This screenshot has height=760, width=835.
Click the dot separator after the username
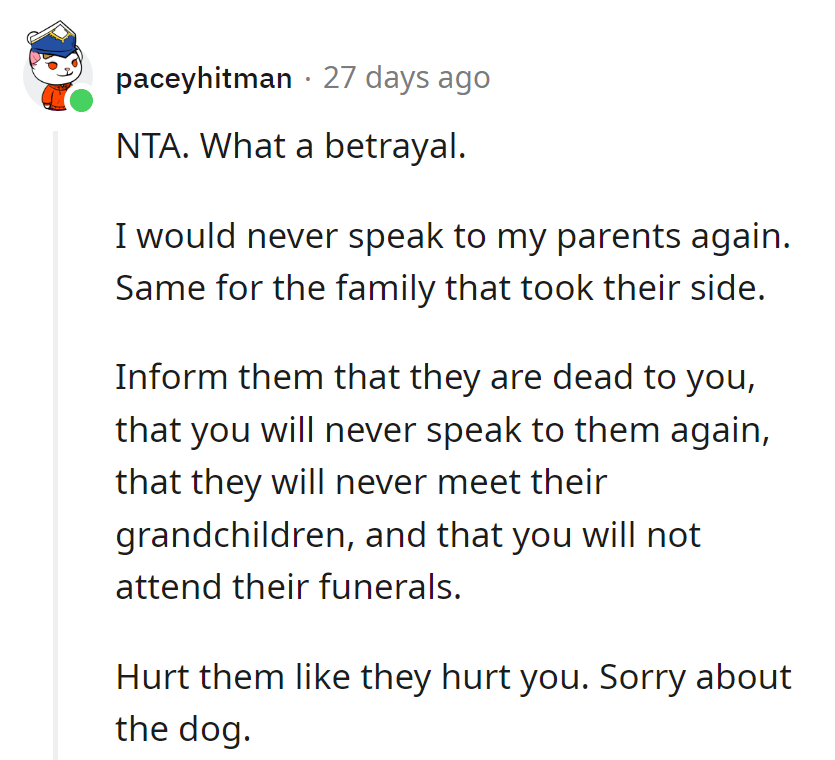[308, 78]
